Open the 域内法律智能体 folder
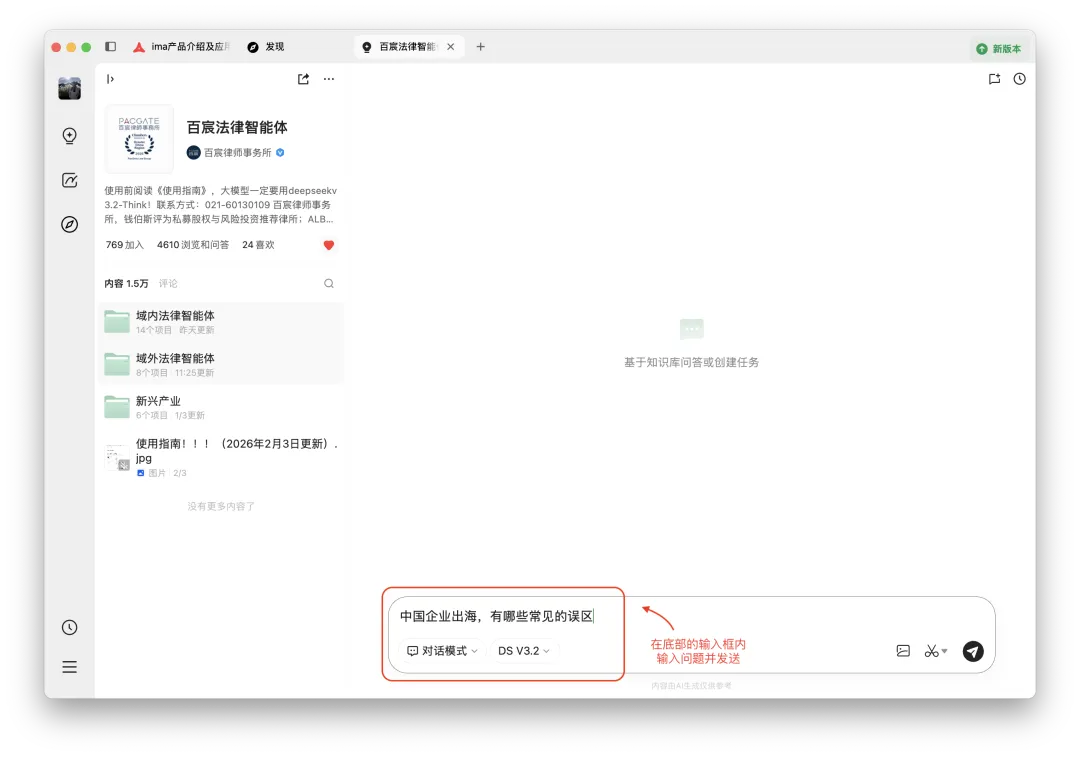 click(x=221, y=322)
